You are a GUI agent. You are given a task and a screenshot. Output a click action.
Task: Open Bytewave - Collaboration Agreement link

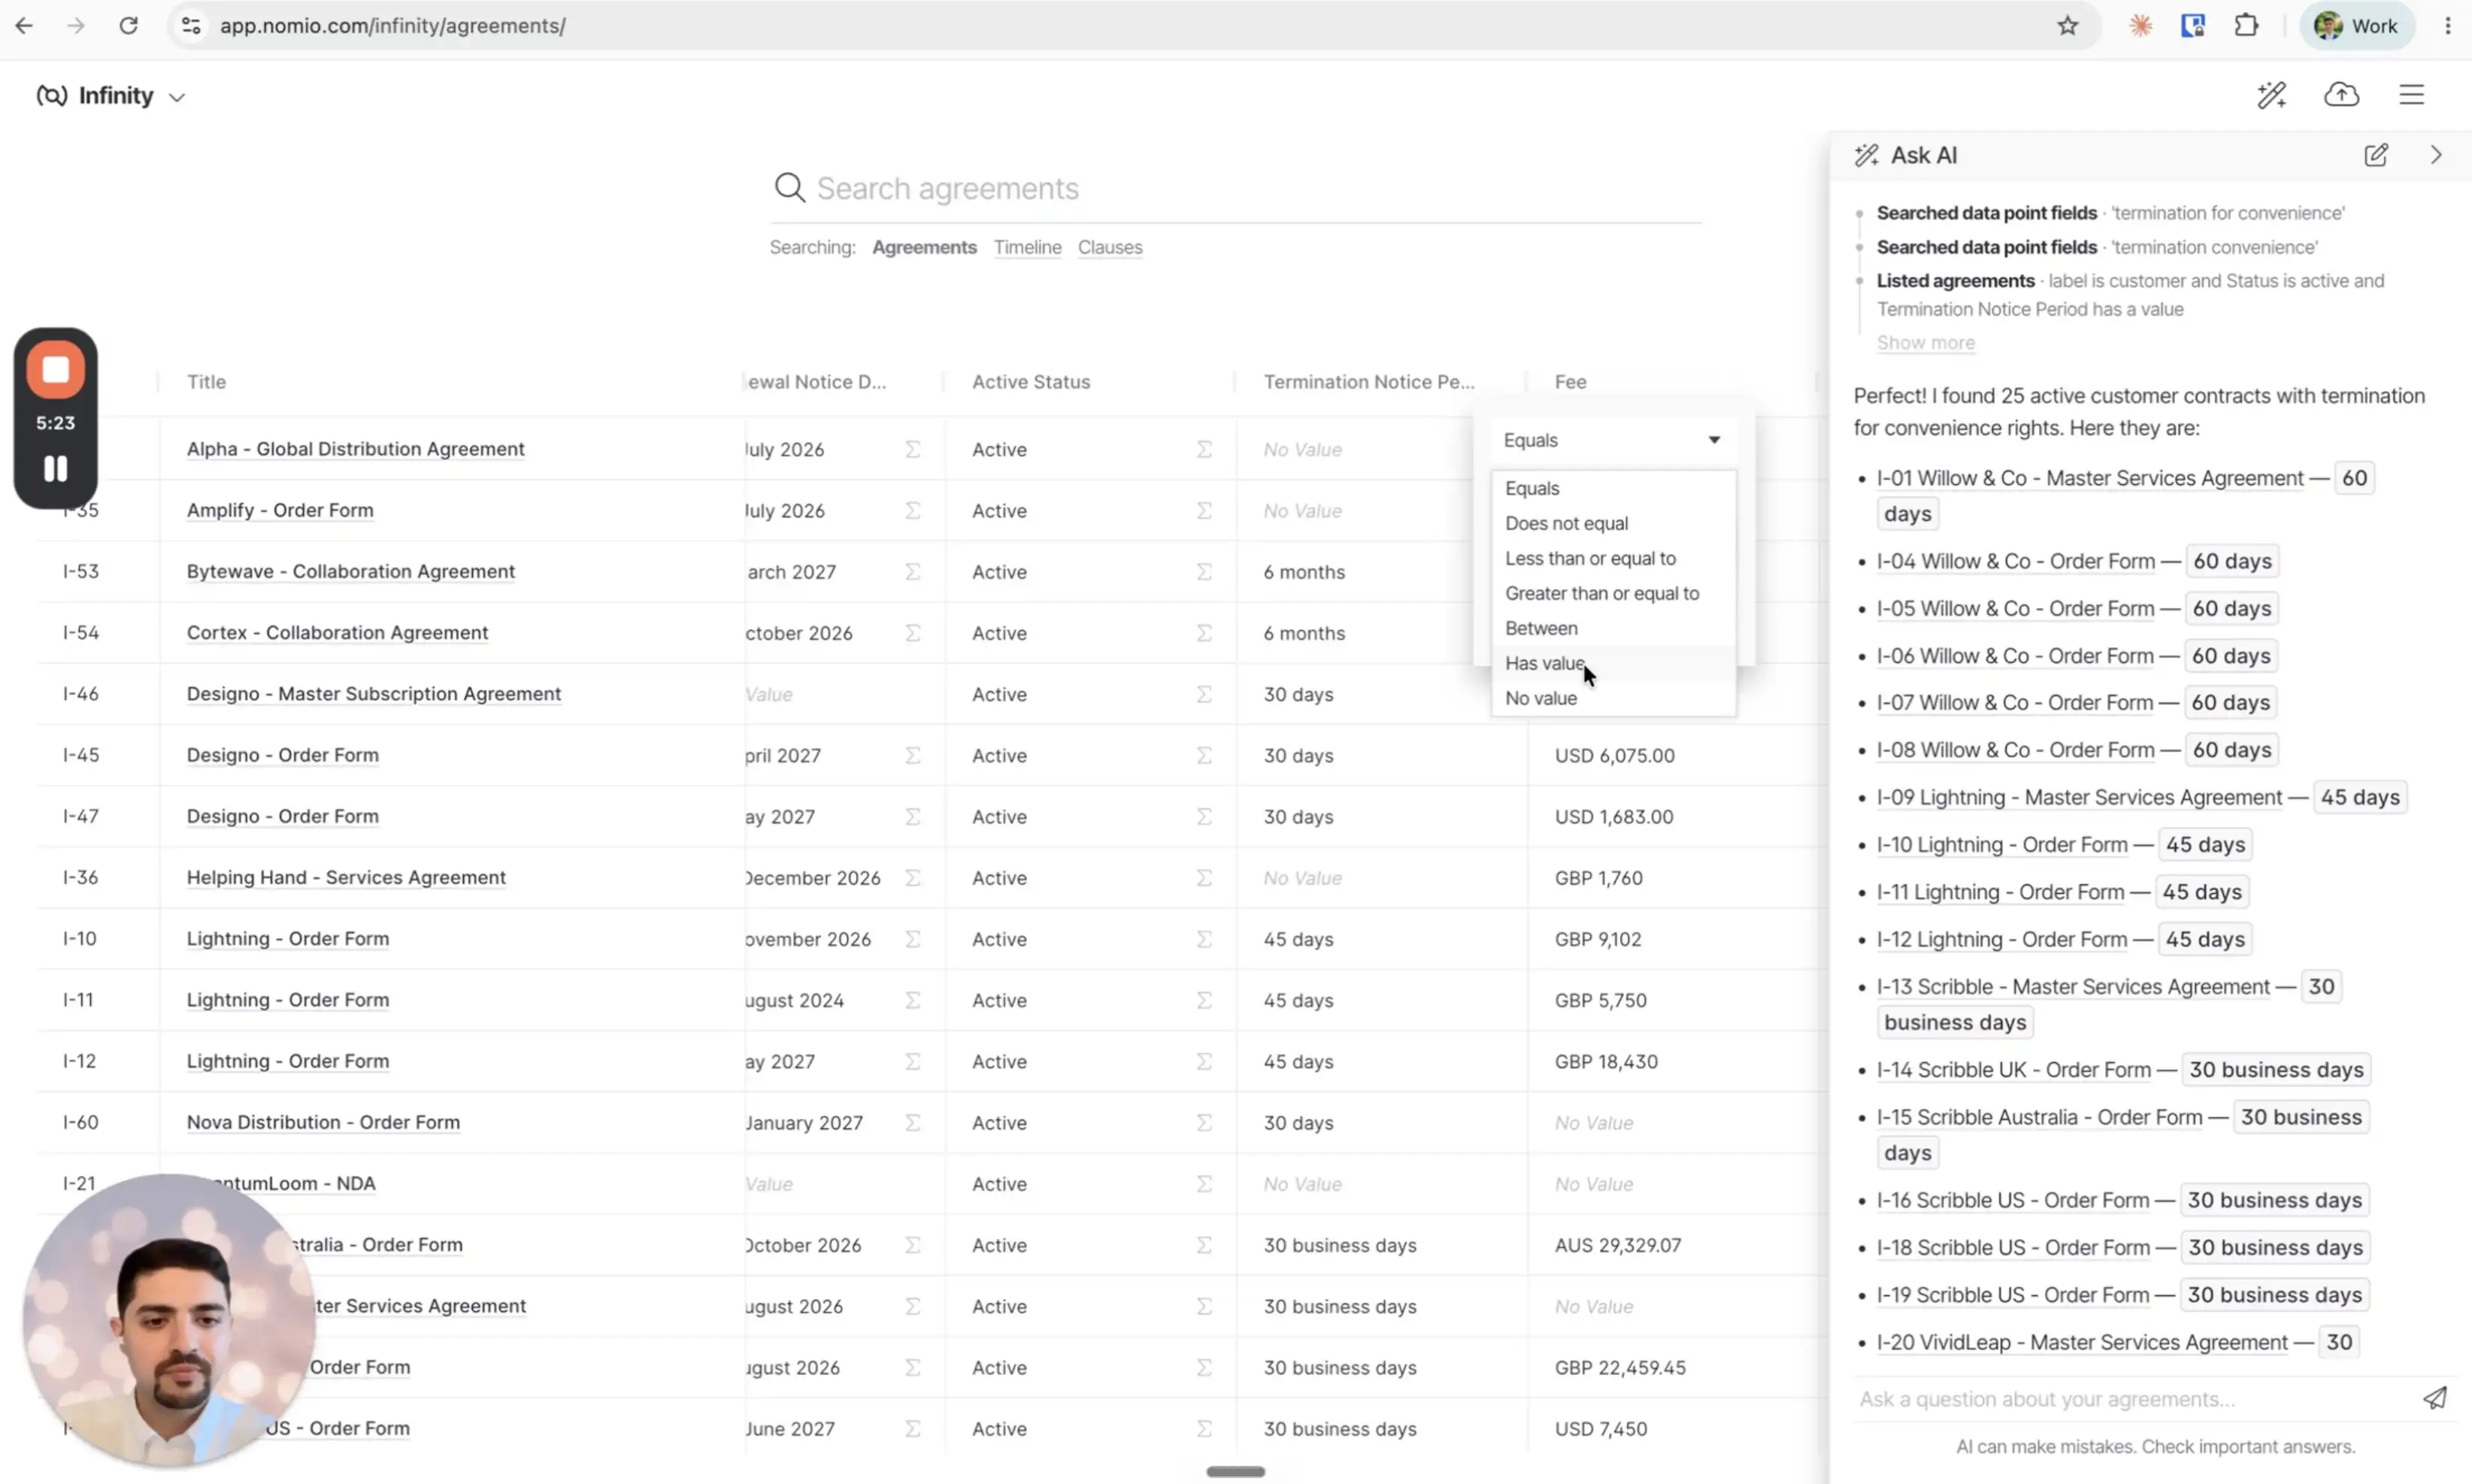point(350,571)
